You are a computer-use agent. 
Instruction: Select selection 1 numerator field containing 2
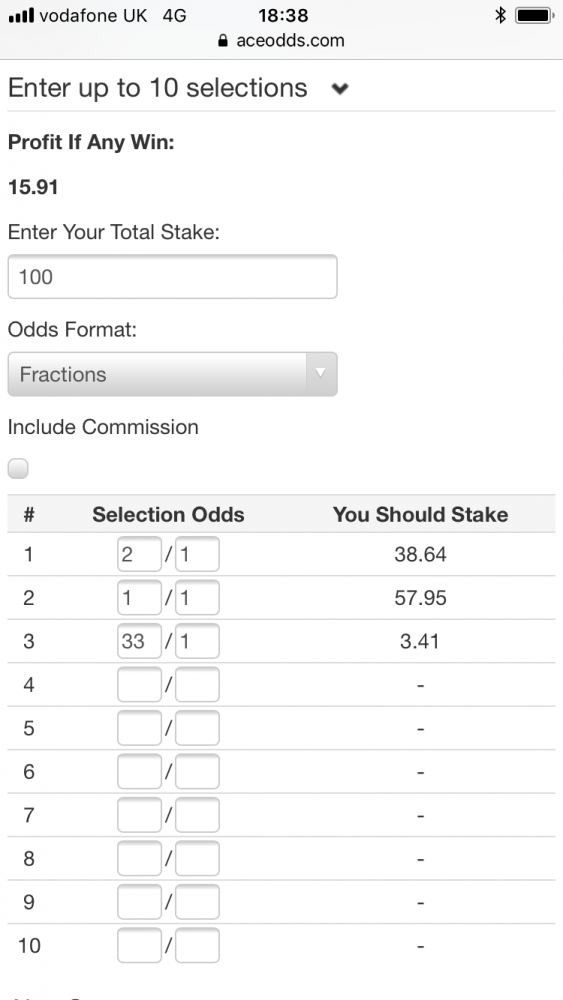139,554
